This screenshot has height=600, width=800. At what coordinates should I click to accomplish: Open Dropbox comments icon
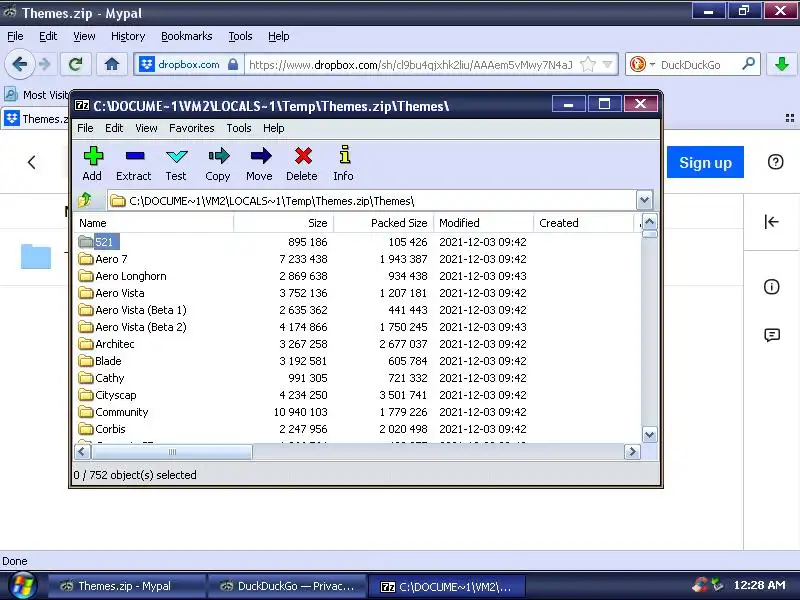coord(772,335)
